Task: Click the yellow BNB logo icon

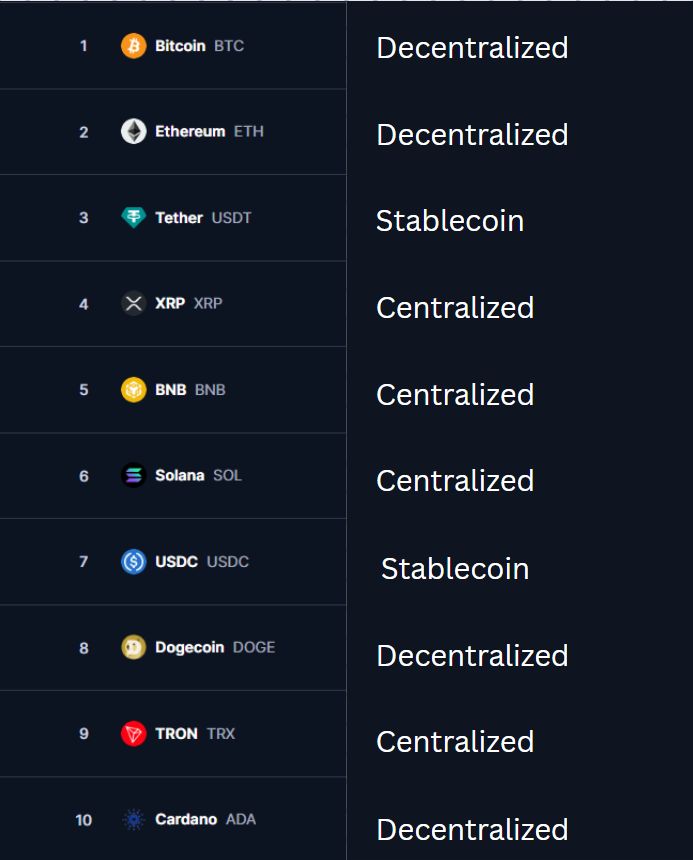Action: click(133, 390)
